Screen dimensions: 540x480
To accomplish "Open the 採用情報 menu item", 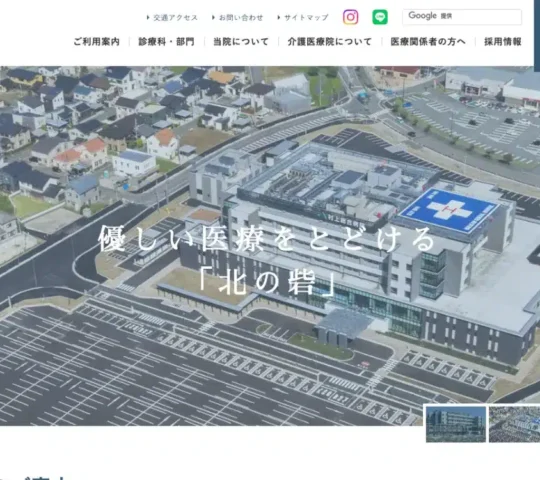I will (503, 42).
